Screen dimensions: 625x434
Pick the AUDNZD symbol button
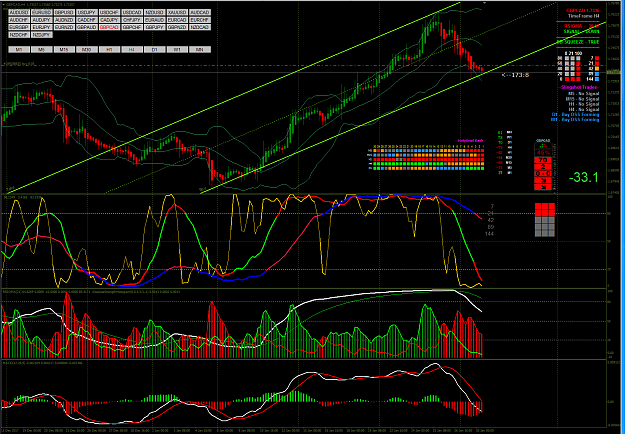[x=65, y=20]
